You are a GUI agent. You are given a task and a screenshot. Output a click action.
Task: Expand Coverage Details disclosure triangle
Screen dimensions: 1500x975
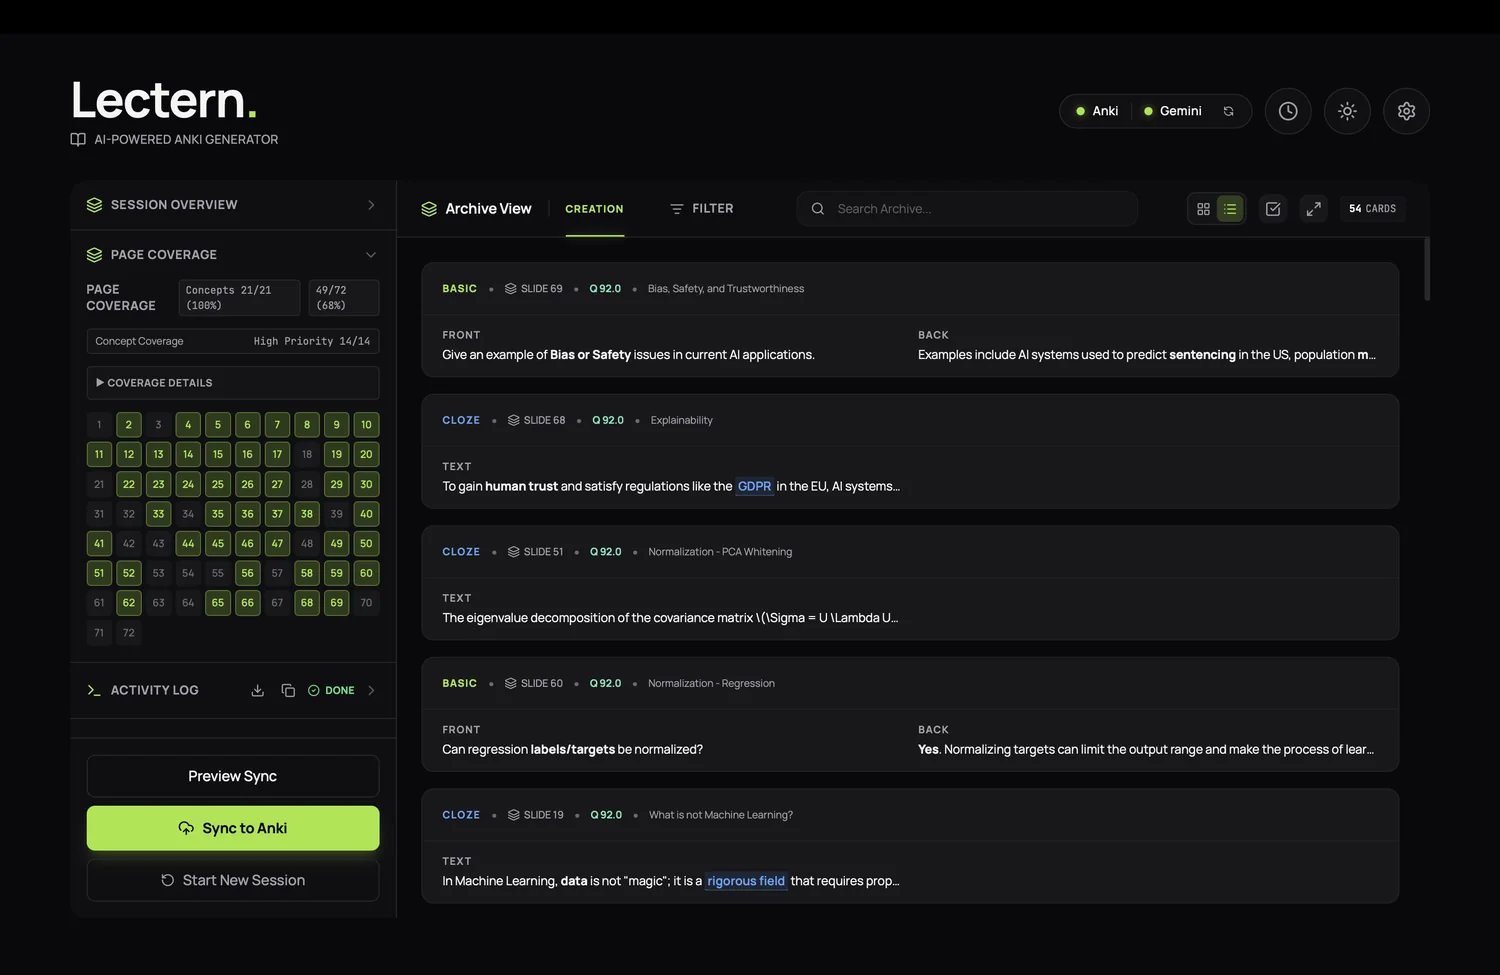click(x=100, y=383)
